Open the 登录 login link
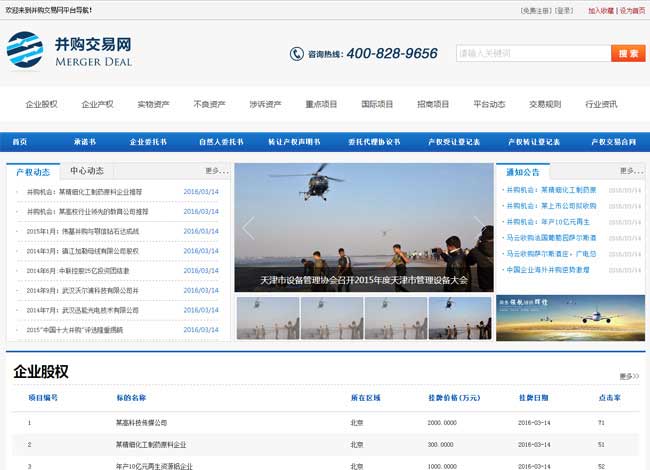 tap(563, 11)
